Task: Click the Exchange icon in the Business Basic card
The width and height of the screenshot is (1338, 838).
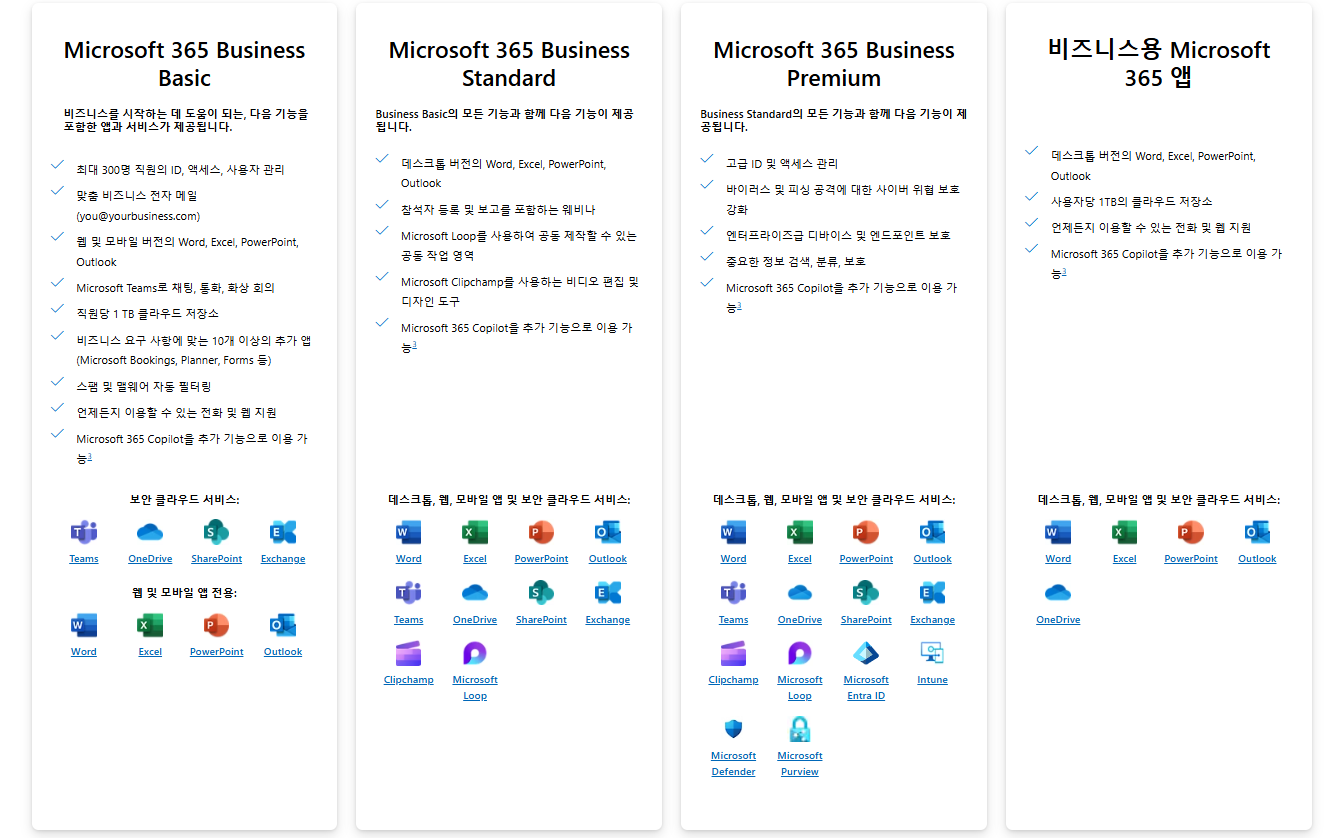Action: [283, 532]
